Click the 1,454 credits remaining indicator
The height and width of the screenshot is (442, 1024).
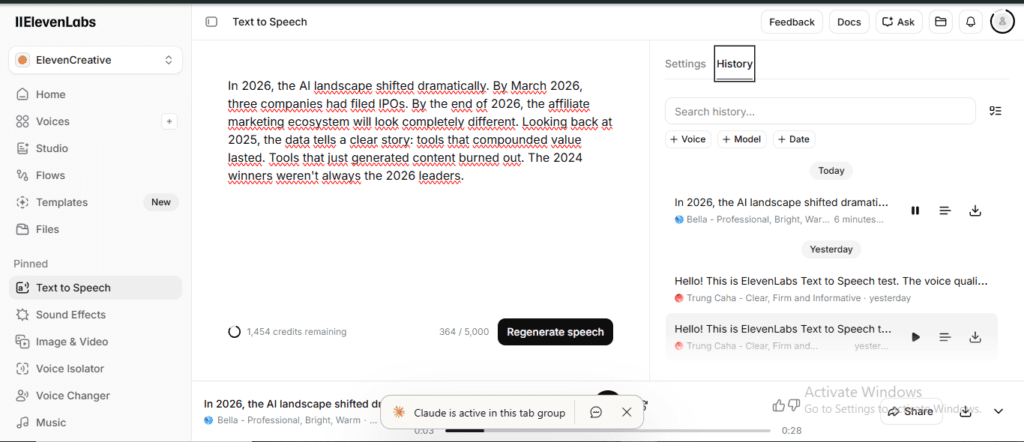tap(287, 332)
